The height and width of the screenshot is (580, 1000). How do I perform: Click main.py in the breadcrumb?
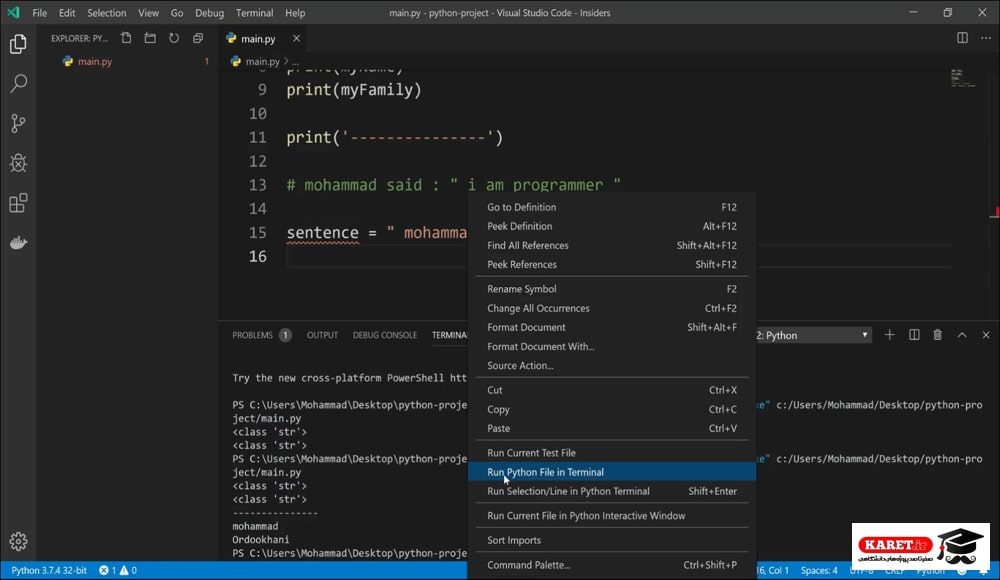click(263, 62)
